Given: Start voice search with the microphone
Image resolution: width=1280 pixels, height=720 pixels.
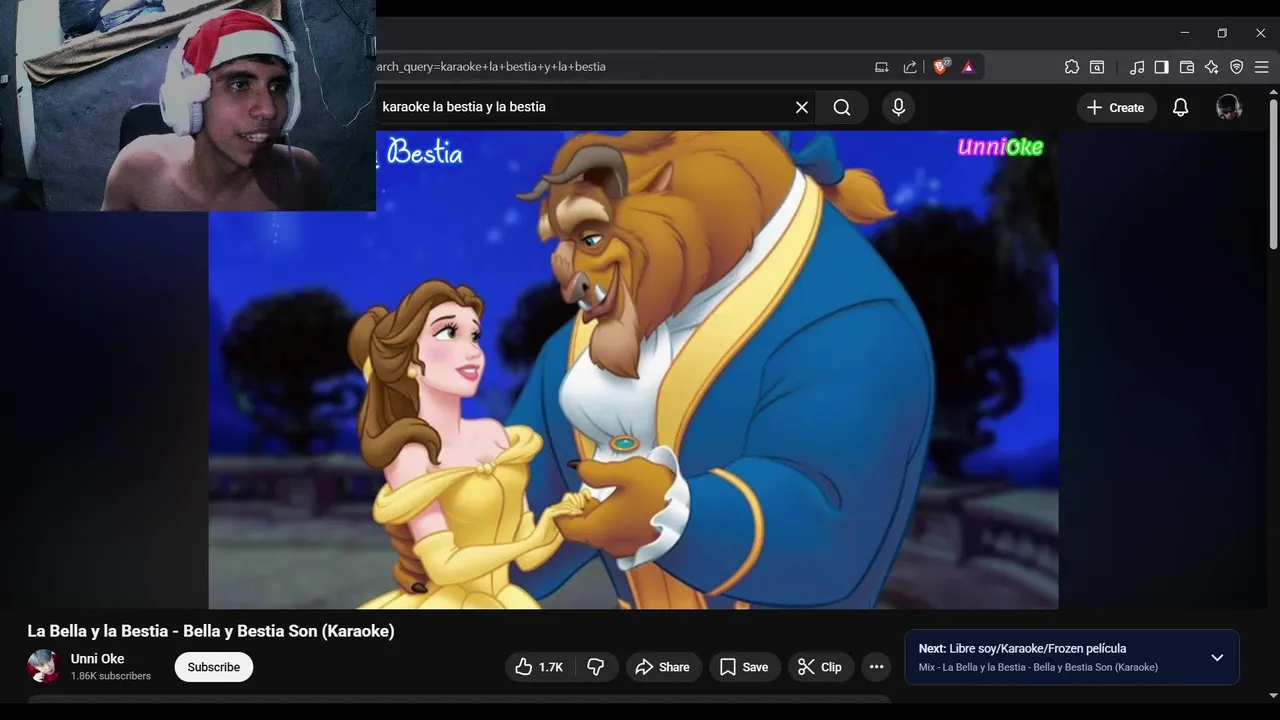Looking at the screenshot, I should click(898, 107).
